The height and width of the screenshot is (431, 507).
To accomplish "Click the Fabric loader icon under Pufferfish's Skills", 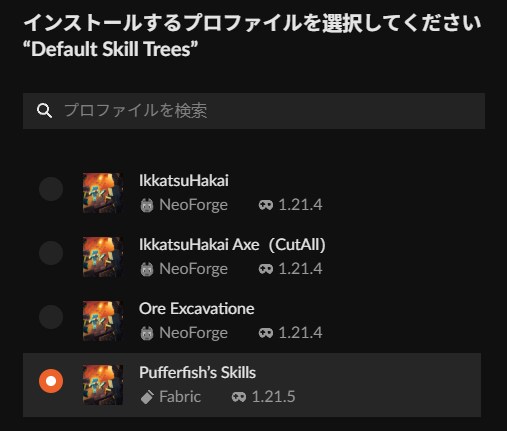I will point(147,397).
